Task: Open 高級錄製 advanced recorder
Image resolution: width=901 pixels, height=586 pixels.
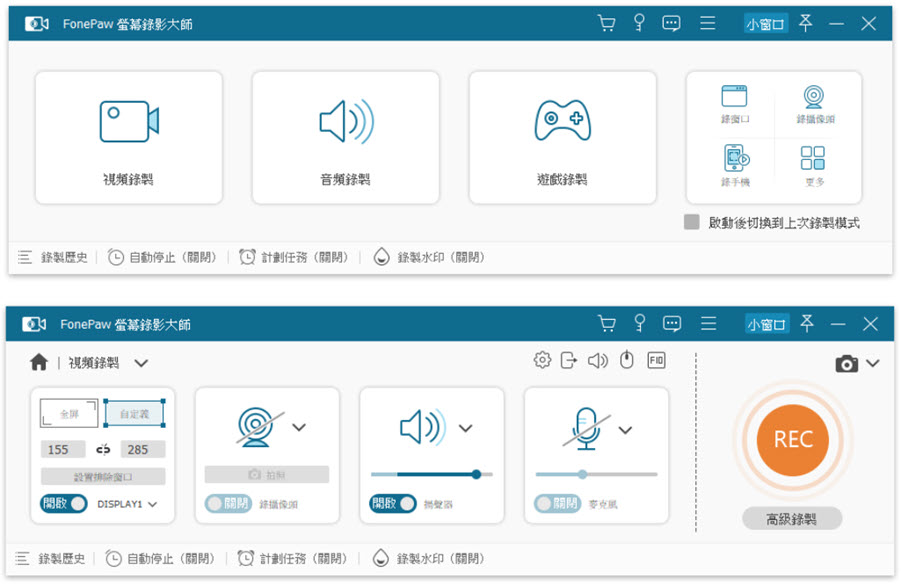Action: (x=792, y=519)
